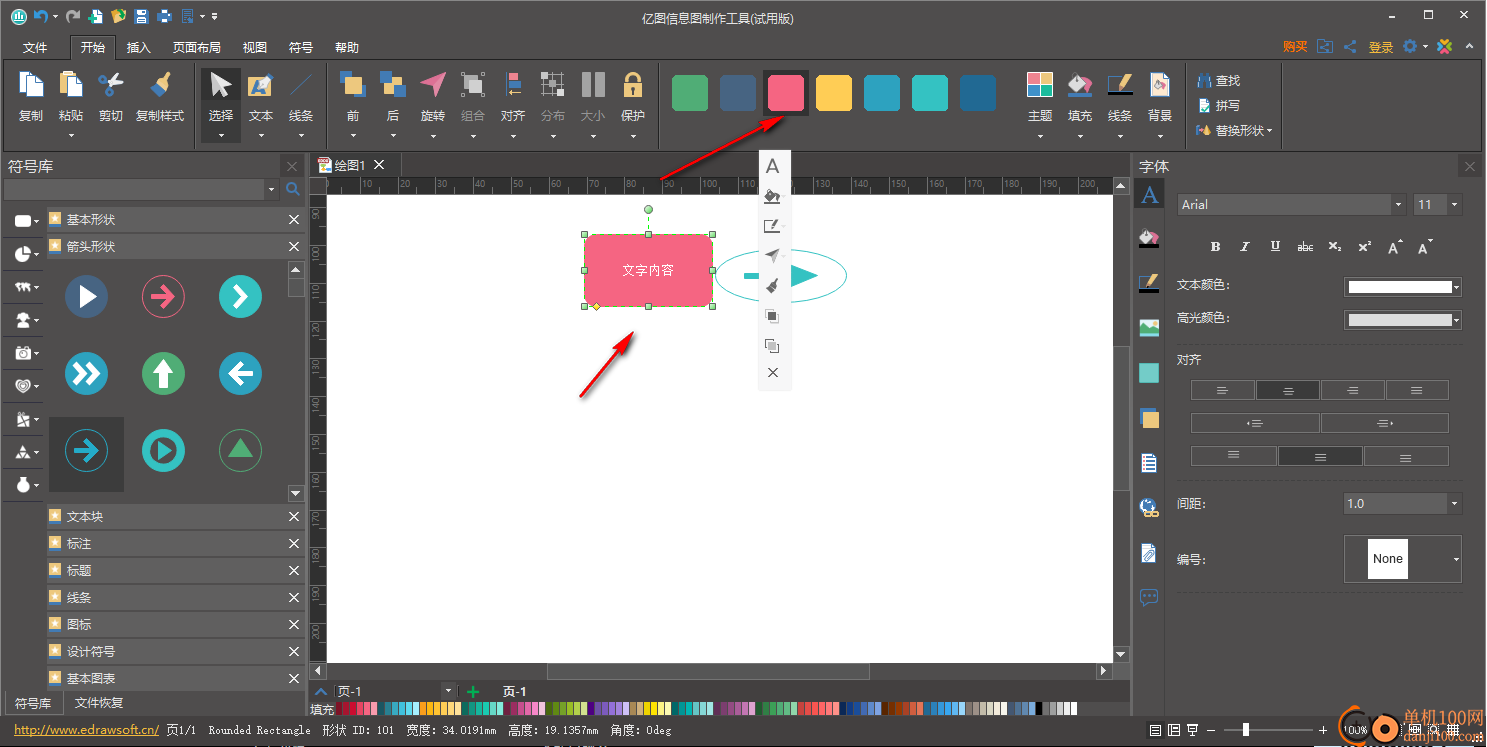Open the line spacing 1.0 dropdown
The image size is (1487, 747).
pyautogui.click(x=1454, y=504)
